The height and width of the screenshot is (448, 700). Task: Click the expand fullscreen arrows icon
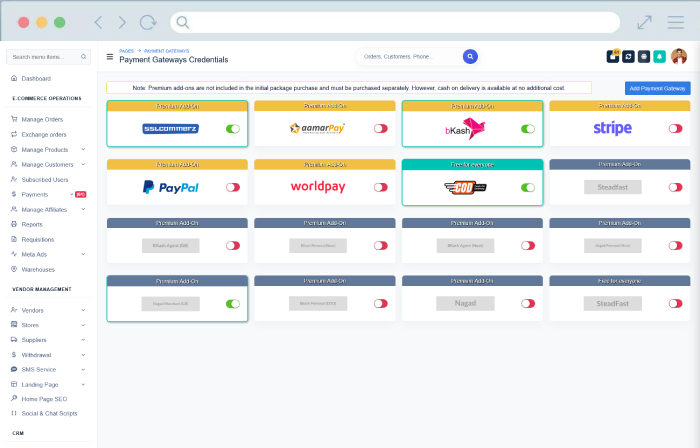644,21
